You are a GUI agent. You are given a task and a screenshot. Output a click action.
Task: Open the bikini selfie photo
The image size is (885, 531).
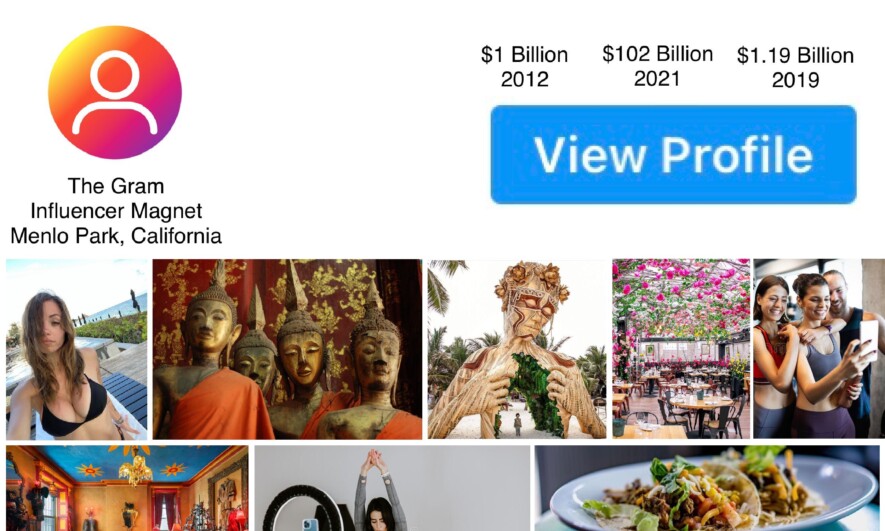click(x=77, y=349)
